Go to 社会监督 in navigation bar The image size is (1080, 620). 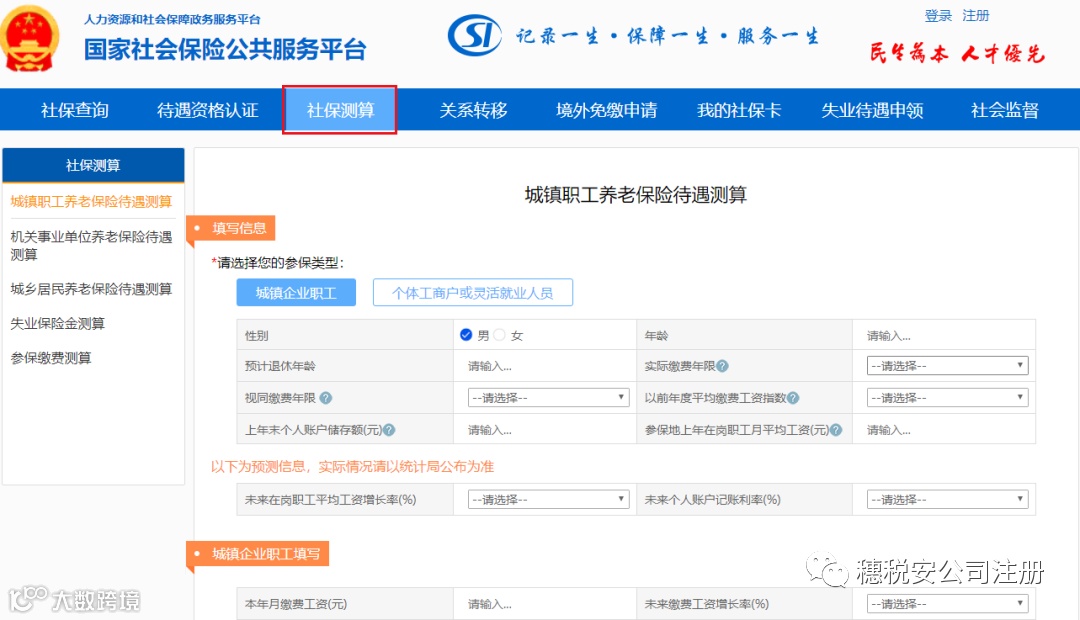(1004, 110)
